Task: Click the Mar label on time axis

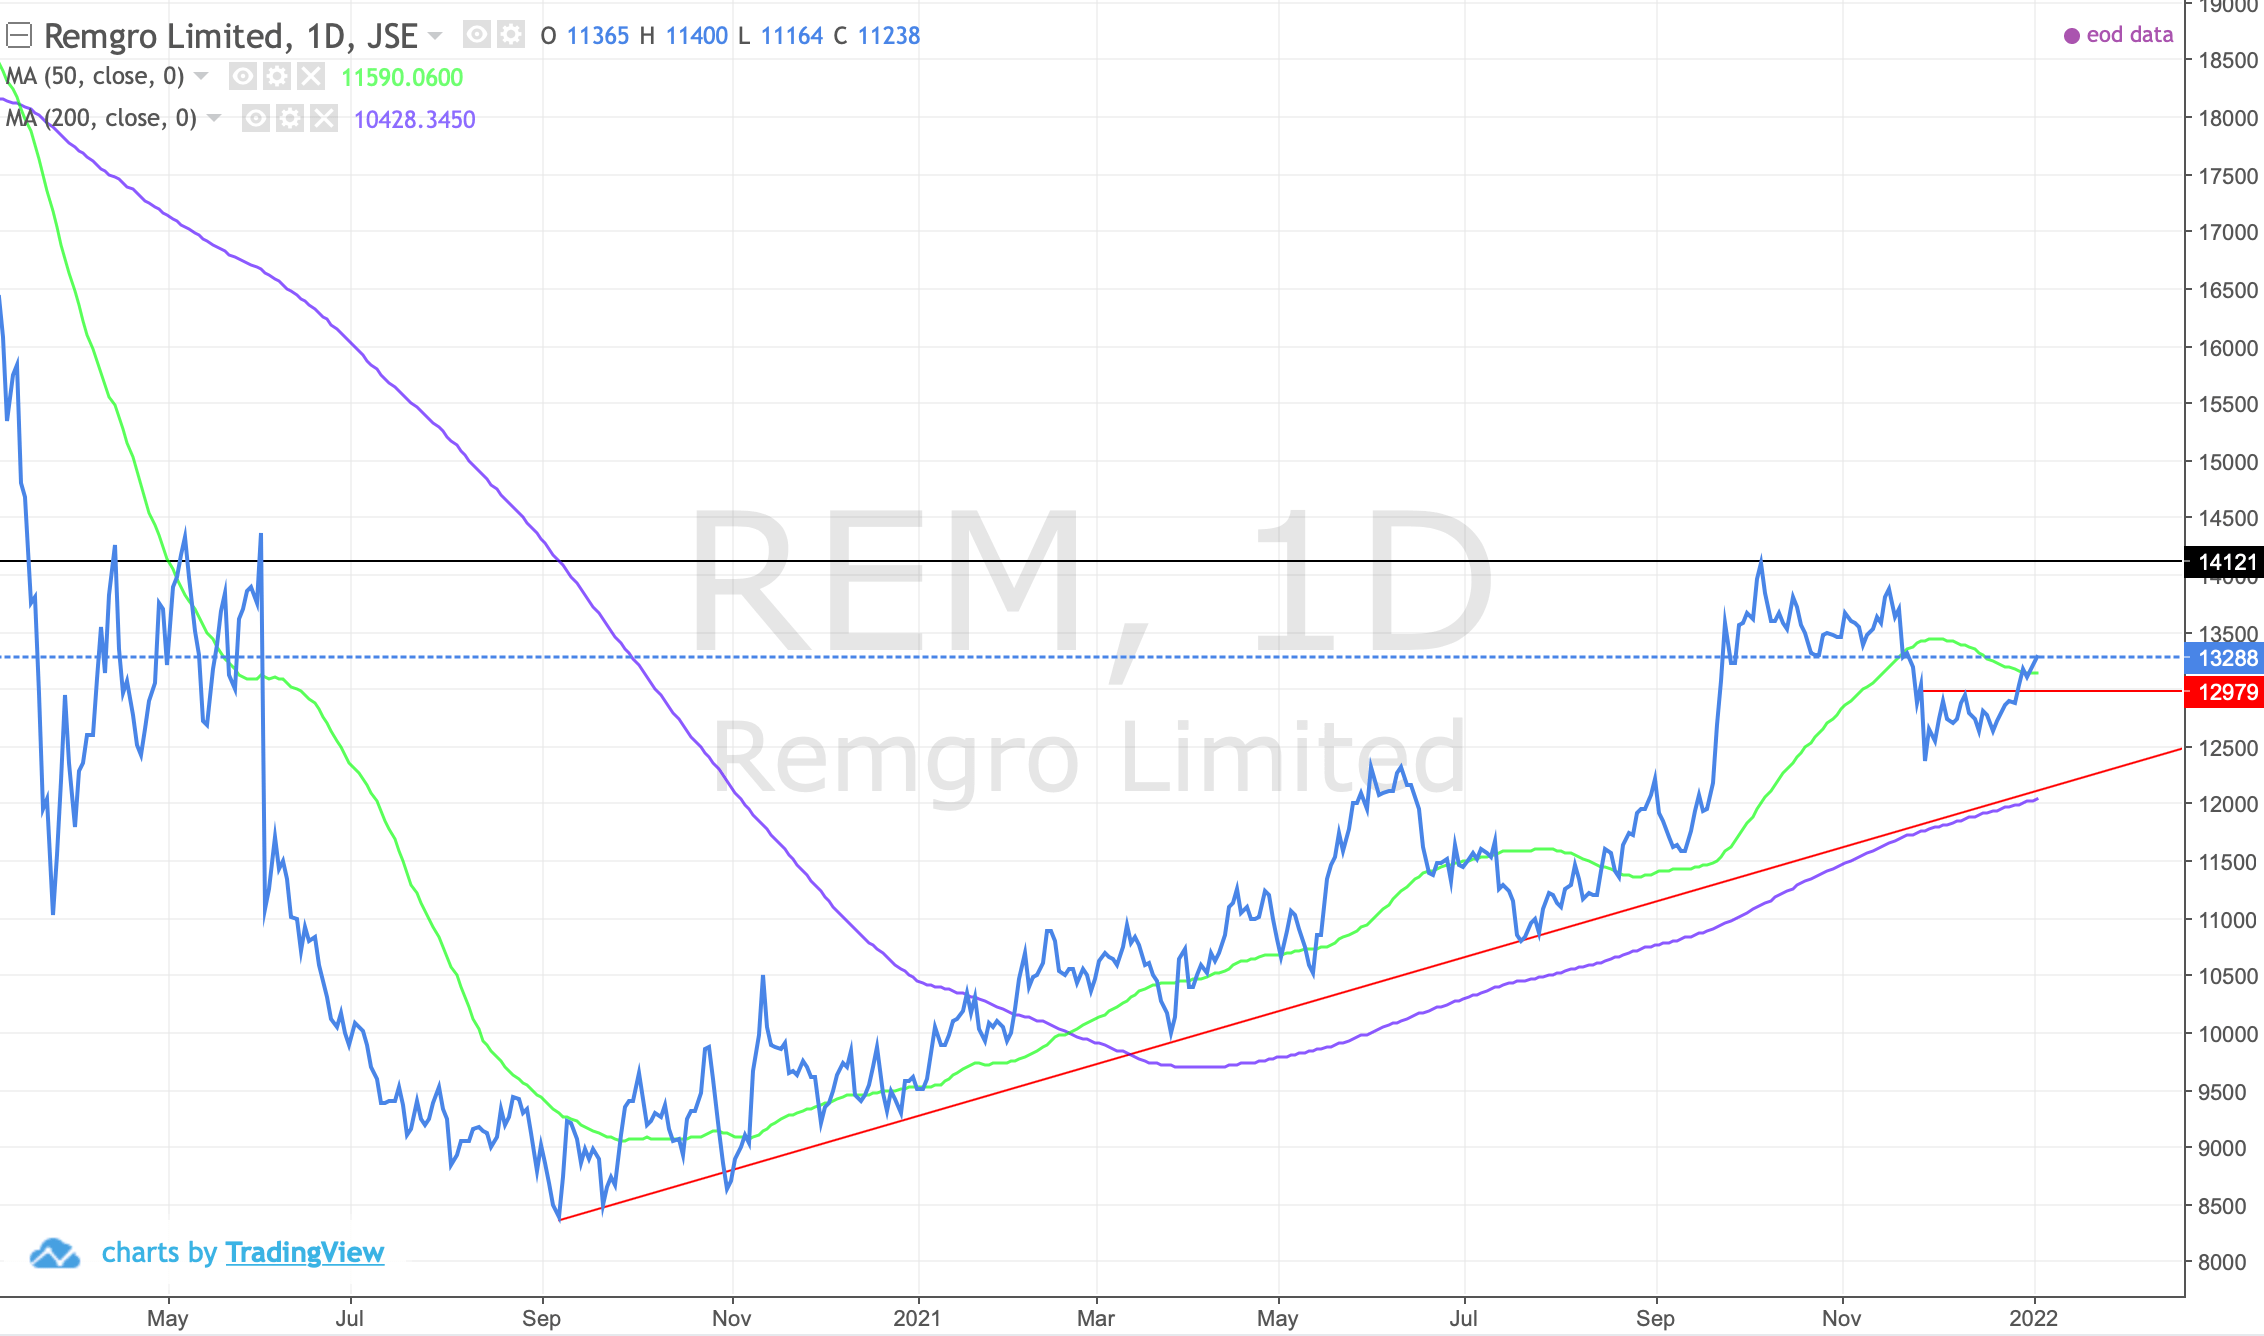Action: (1096, 1318)
